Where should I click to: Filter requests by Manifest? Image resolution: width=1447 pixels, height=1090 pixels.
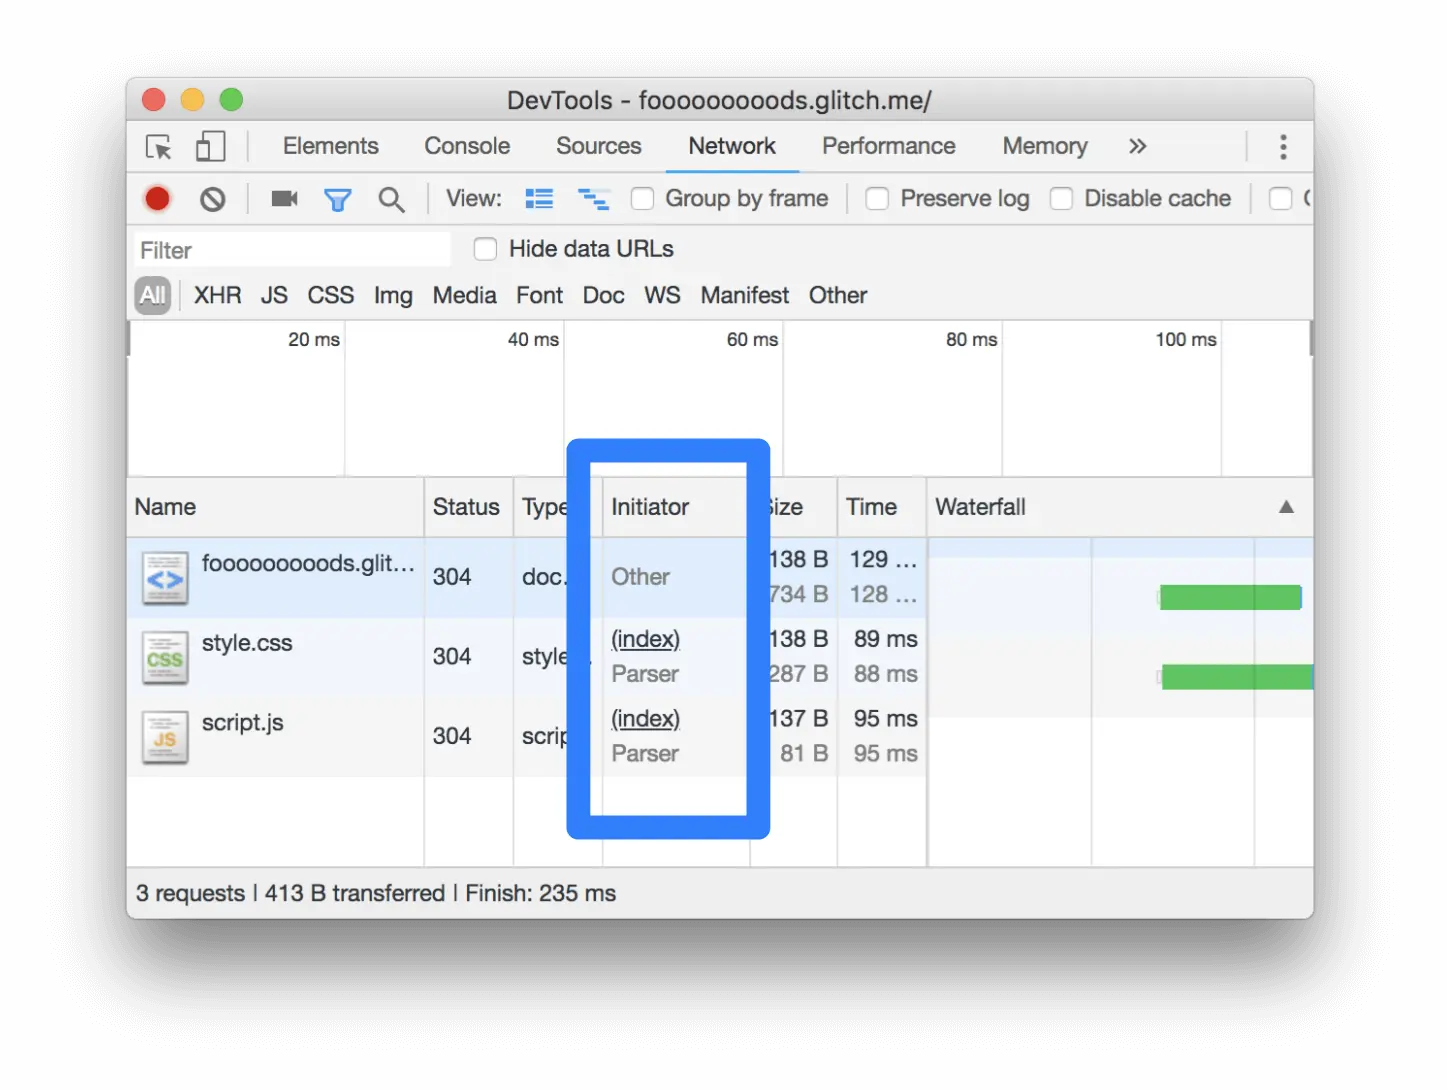point(745,295)
